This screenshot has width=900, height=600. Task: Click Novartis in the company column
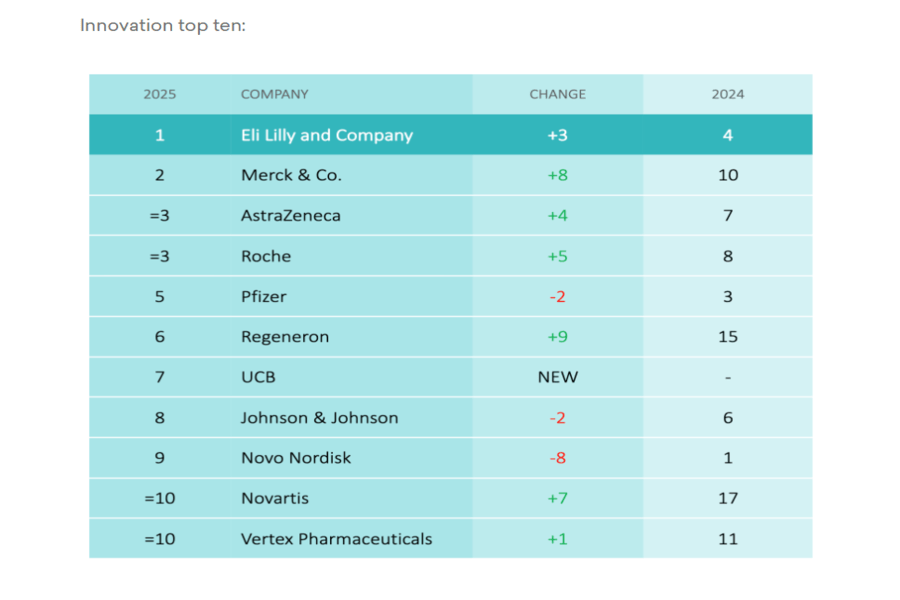274,498
